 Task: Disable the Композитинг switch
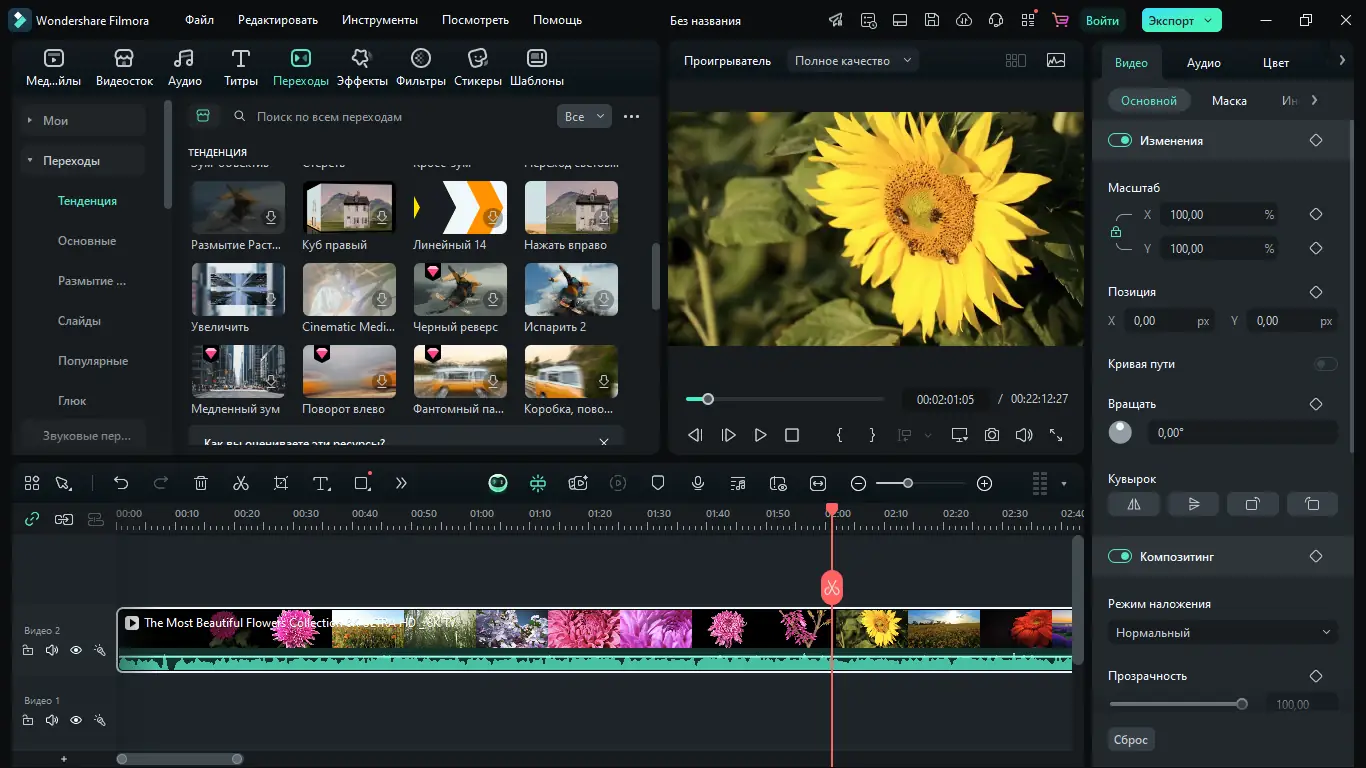point(1119,557)
